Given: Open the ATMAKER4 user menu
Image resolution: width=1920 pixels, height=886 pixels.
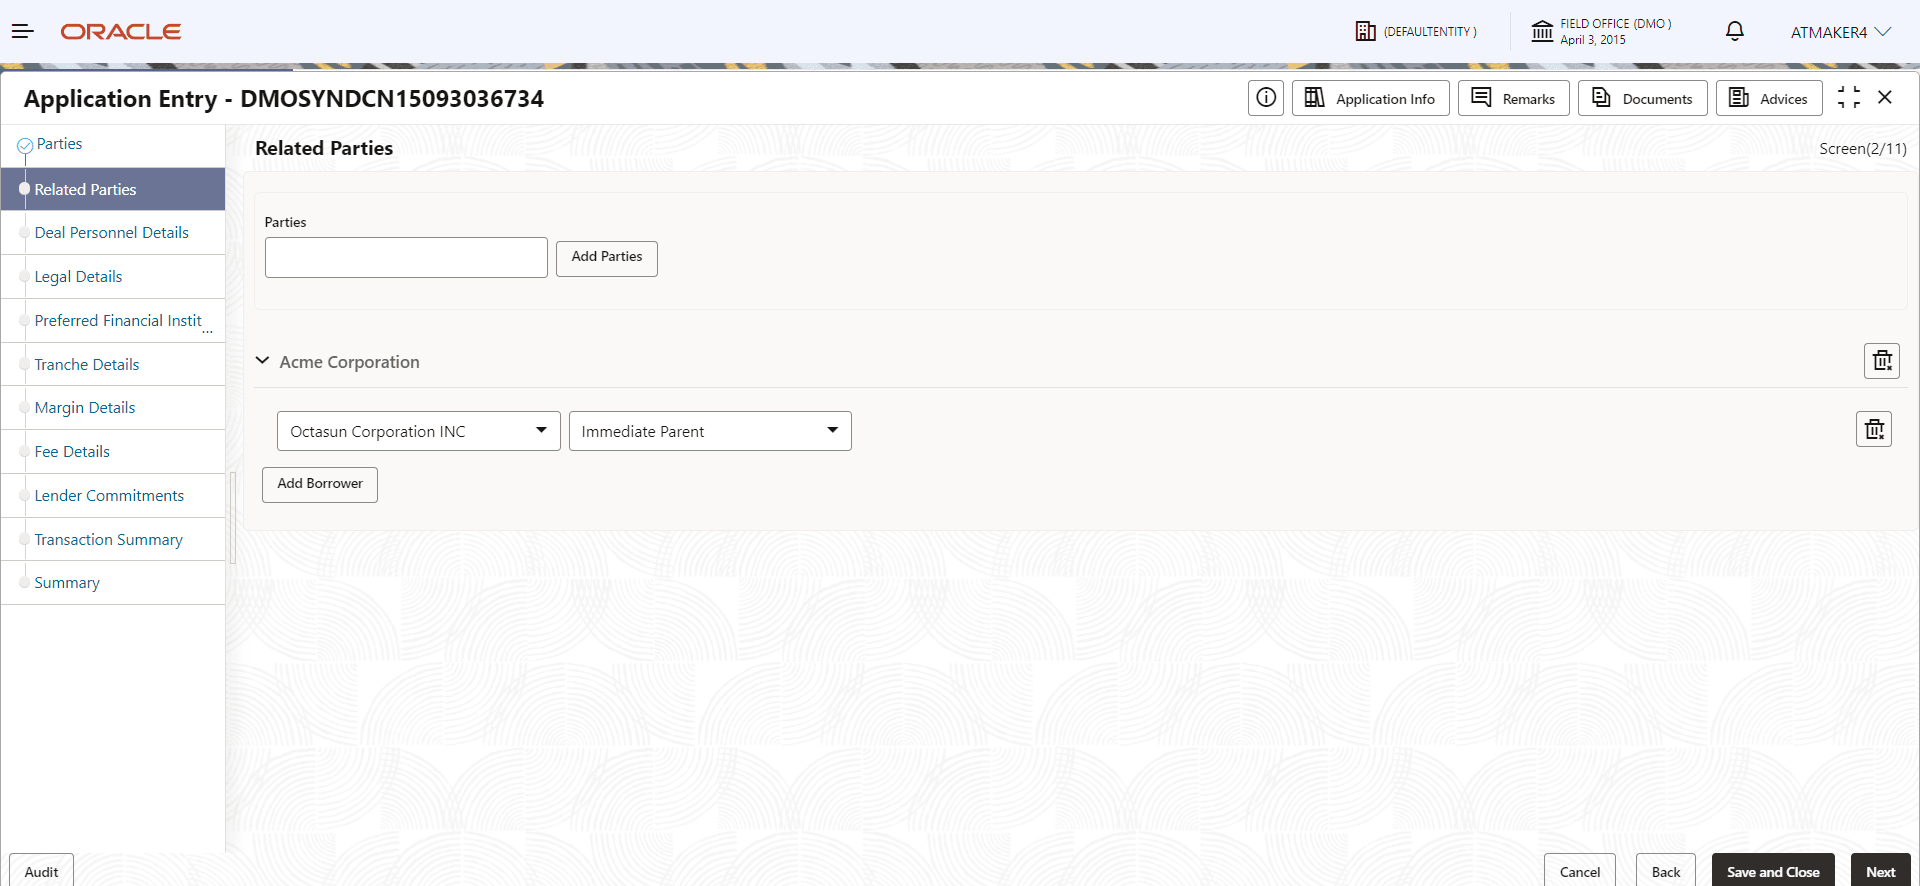Looking at the screenshot, I should (1840, 32).
